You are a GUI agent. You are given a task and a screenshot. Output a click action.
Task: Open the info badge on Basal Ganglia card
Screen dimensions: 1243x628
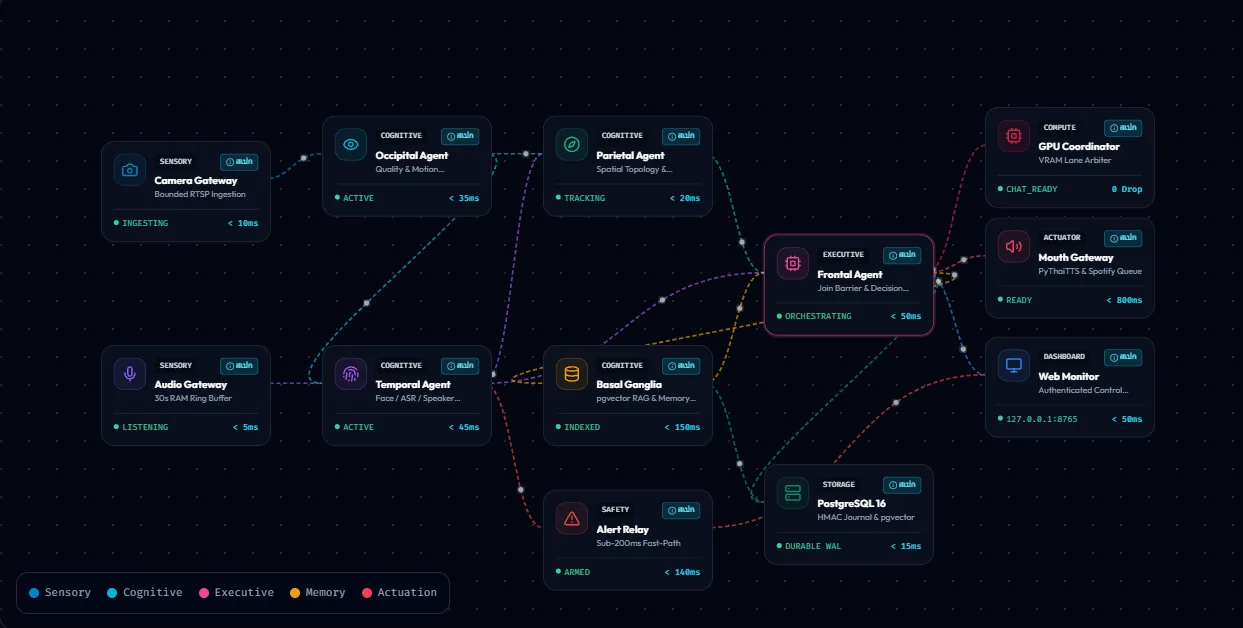[x=681, y=365]
